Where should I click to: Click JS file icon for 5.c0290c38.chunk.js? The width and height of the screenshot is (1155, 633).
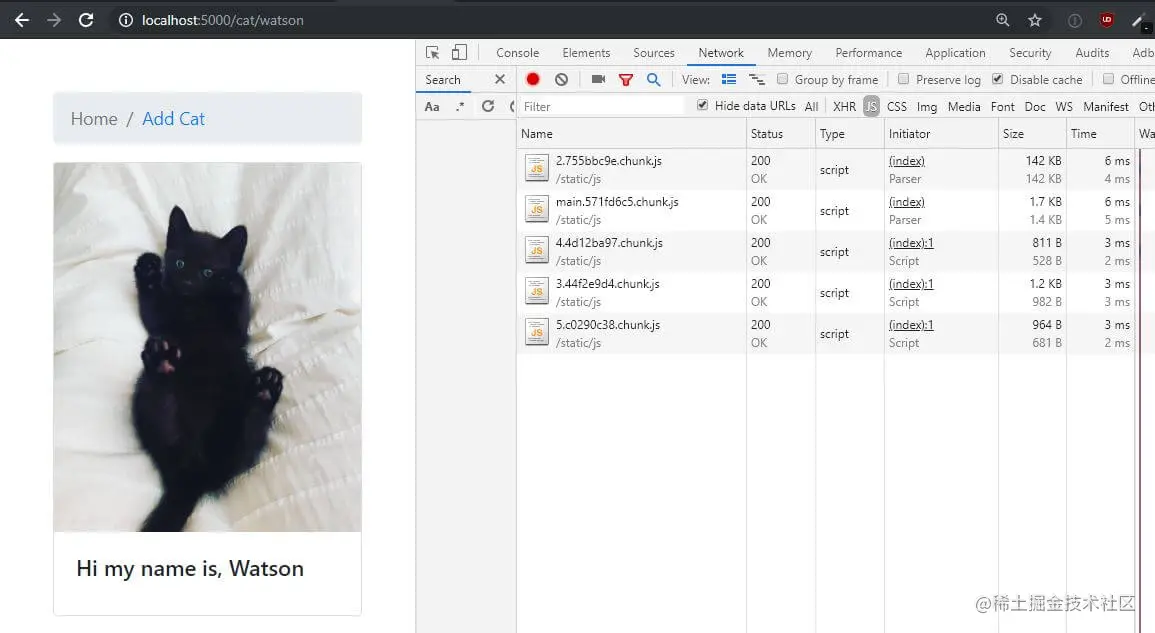[x=536, y=333]
